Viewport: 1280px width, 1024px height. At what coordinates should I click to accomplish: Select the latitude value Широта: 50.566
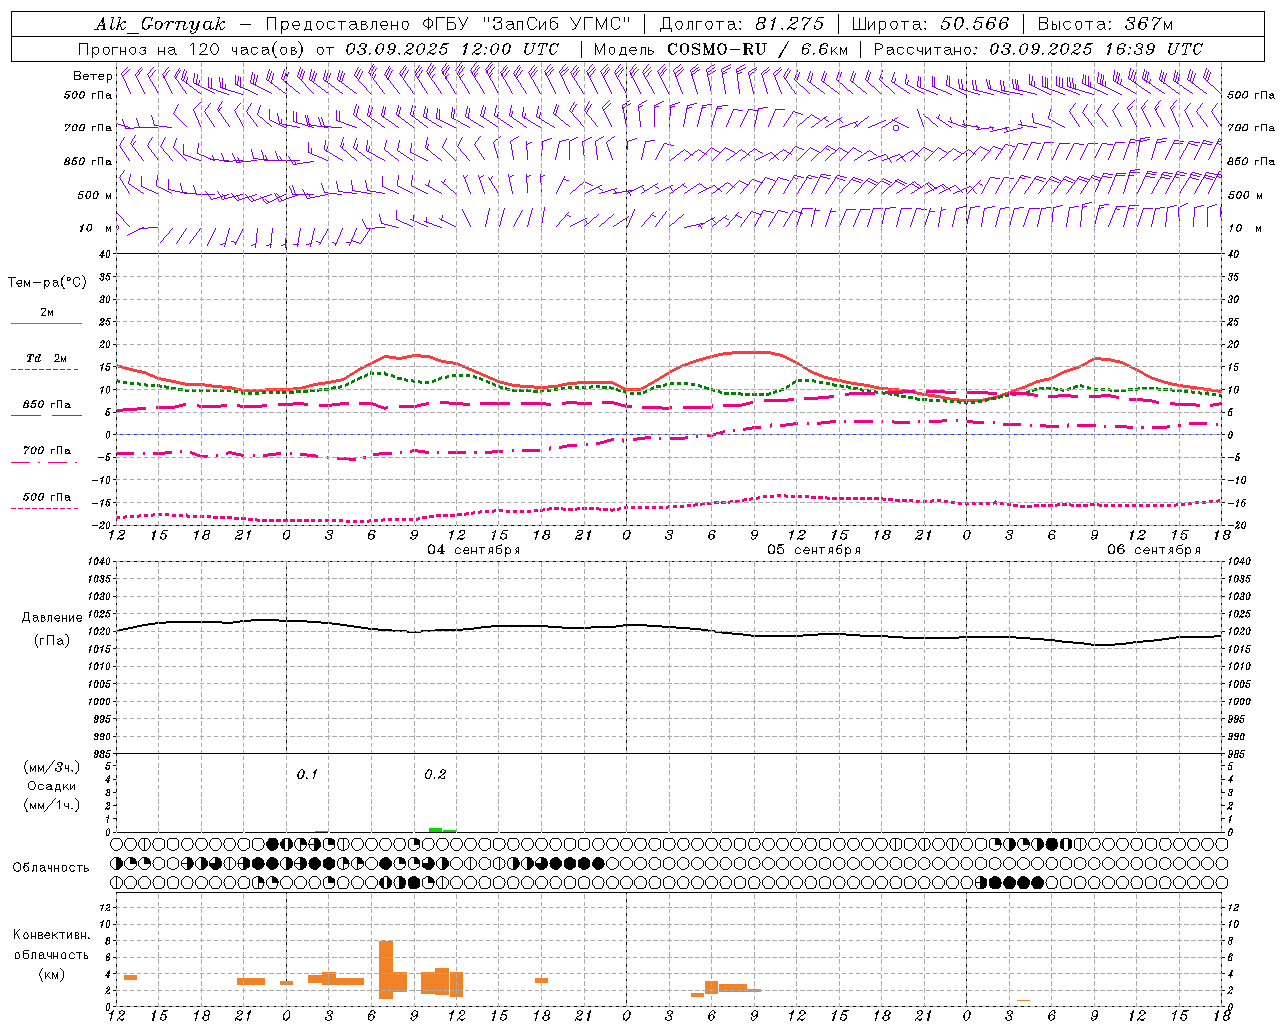[x=930, y=24]
